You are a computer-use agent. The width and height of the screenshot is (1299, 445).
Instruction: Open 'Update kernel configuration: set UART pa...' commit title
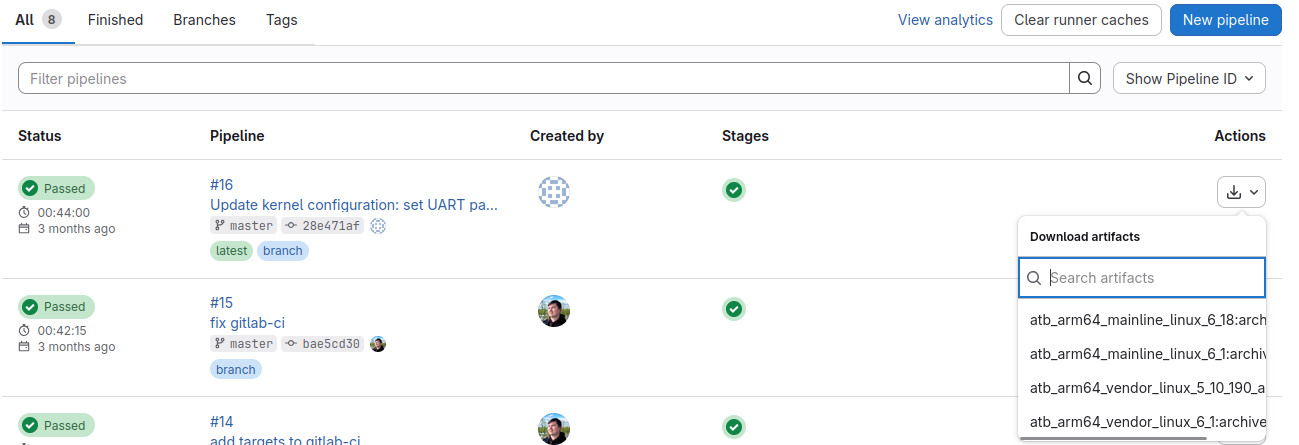click(354, 205)
